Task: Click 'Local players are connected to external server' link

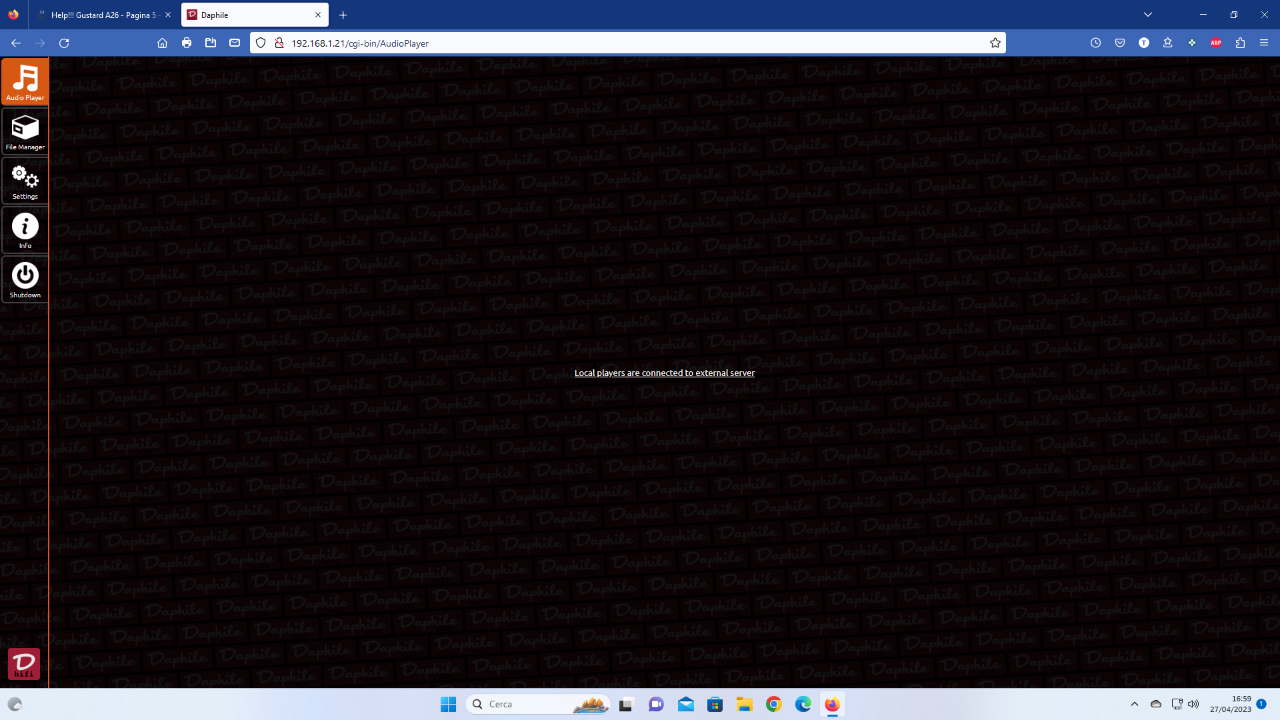Action: (x=664, y=373)
